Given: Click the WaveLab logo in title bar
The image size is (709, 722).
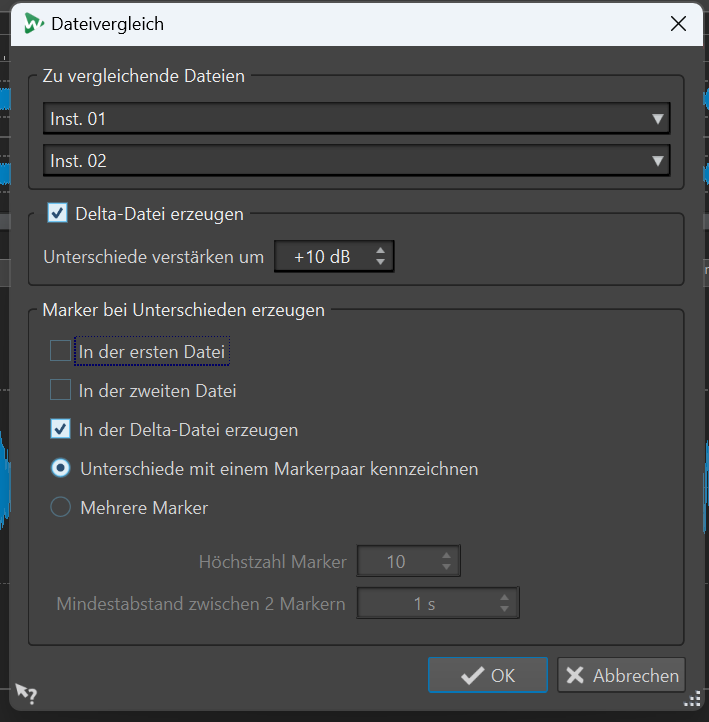Looking at the screenshot, I should click(34, 23).
